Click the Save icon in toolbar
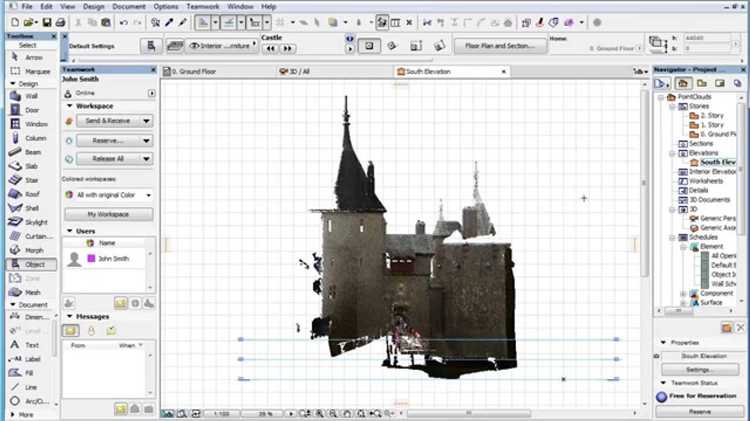 [47, 22]
